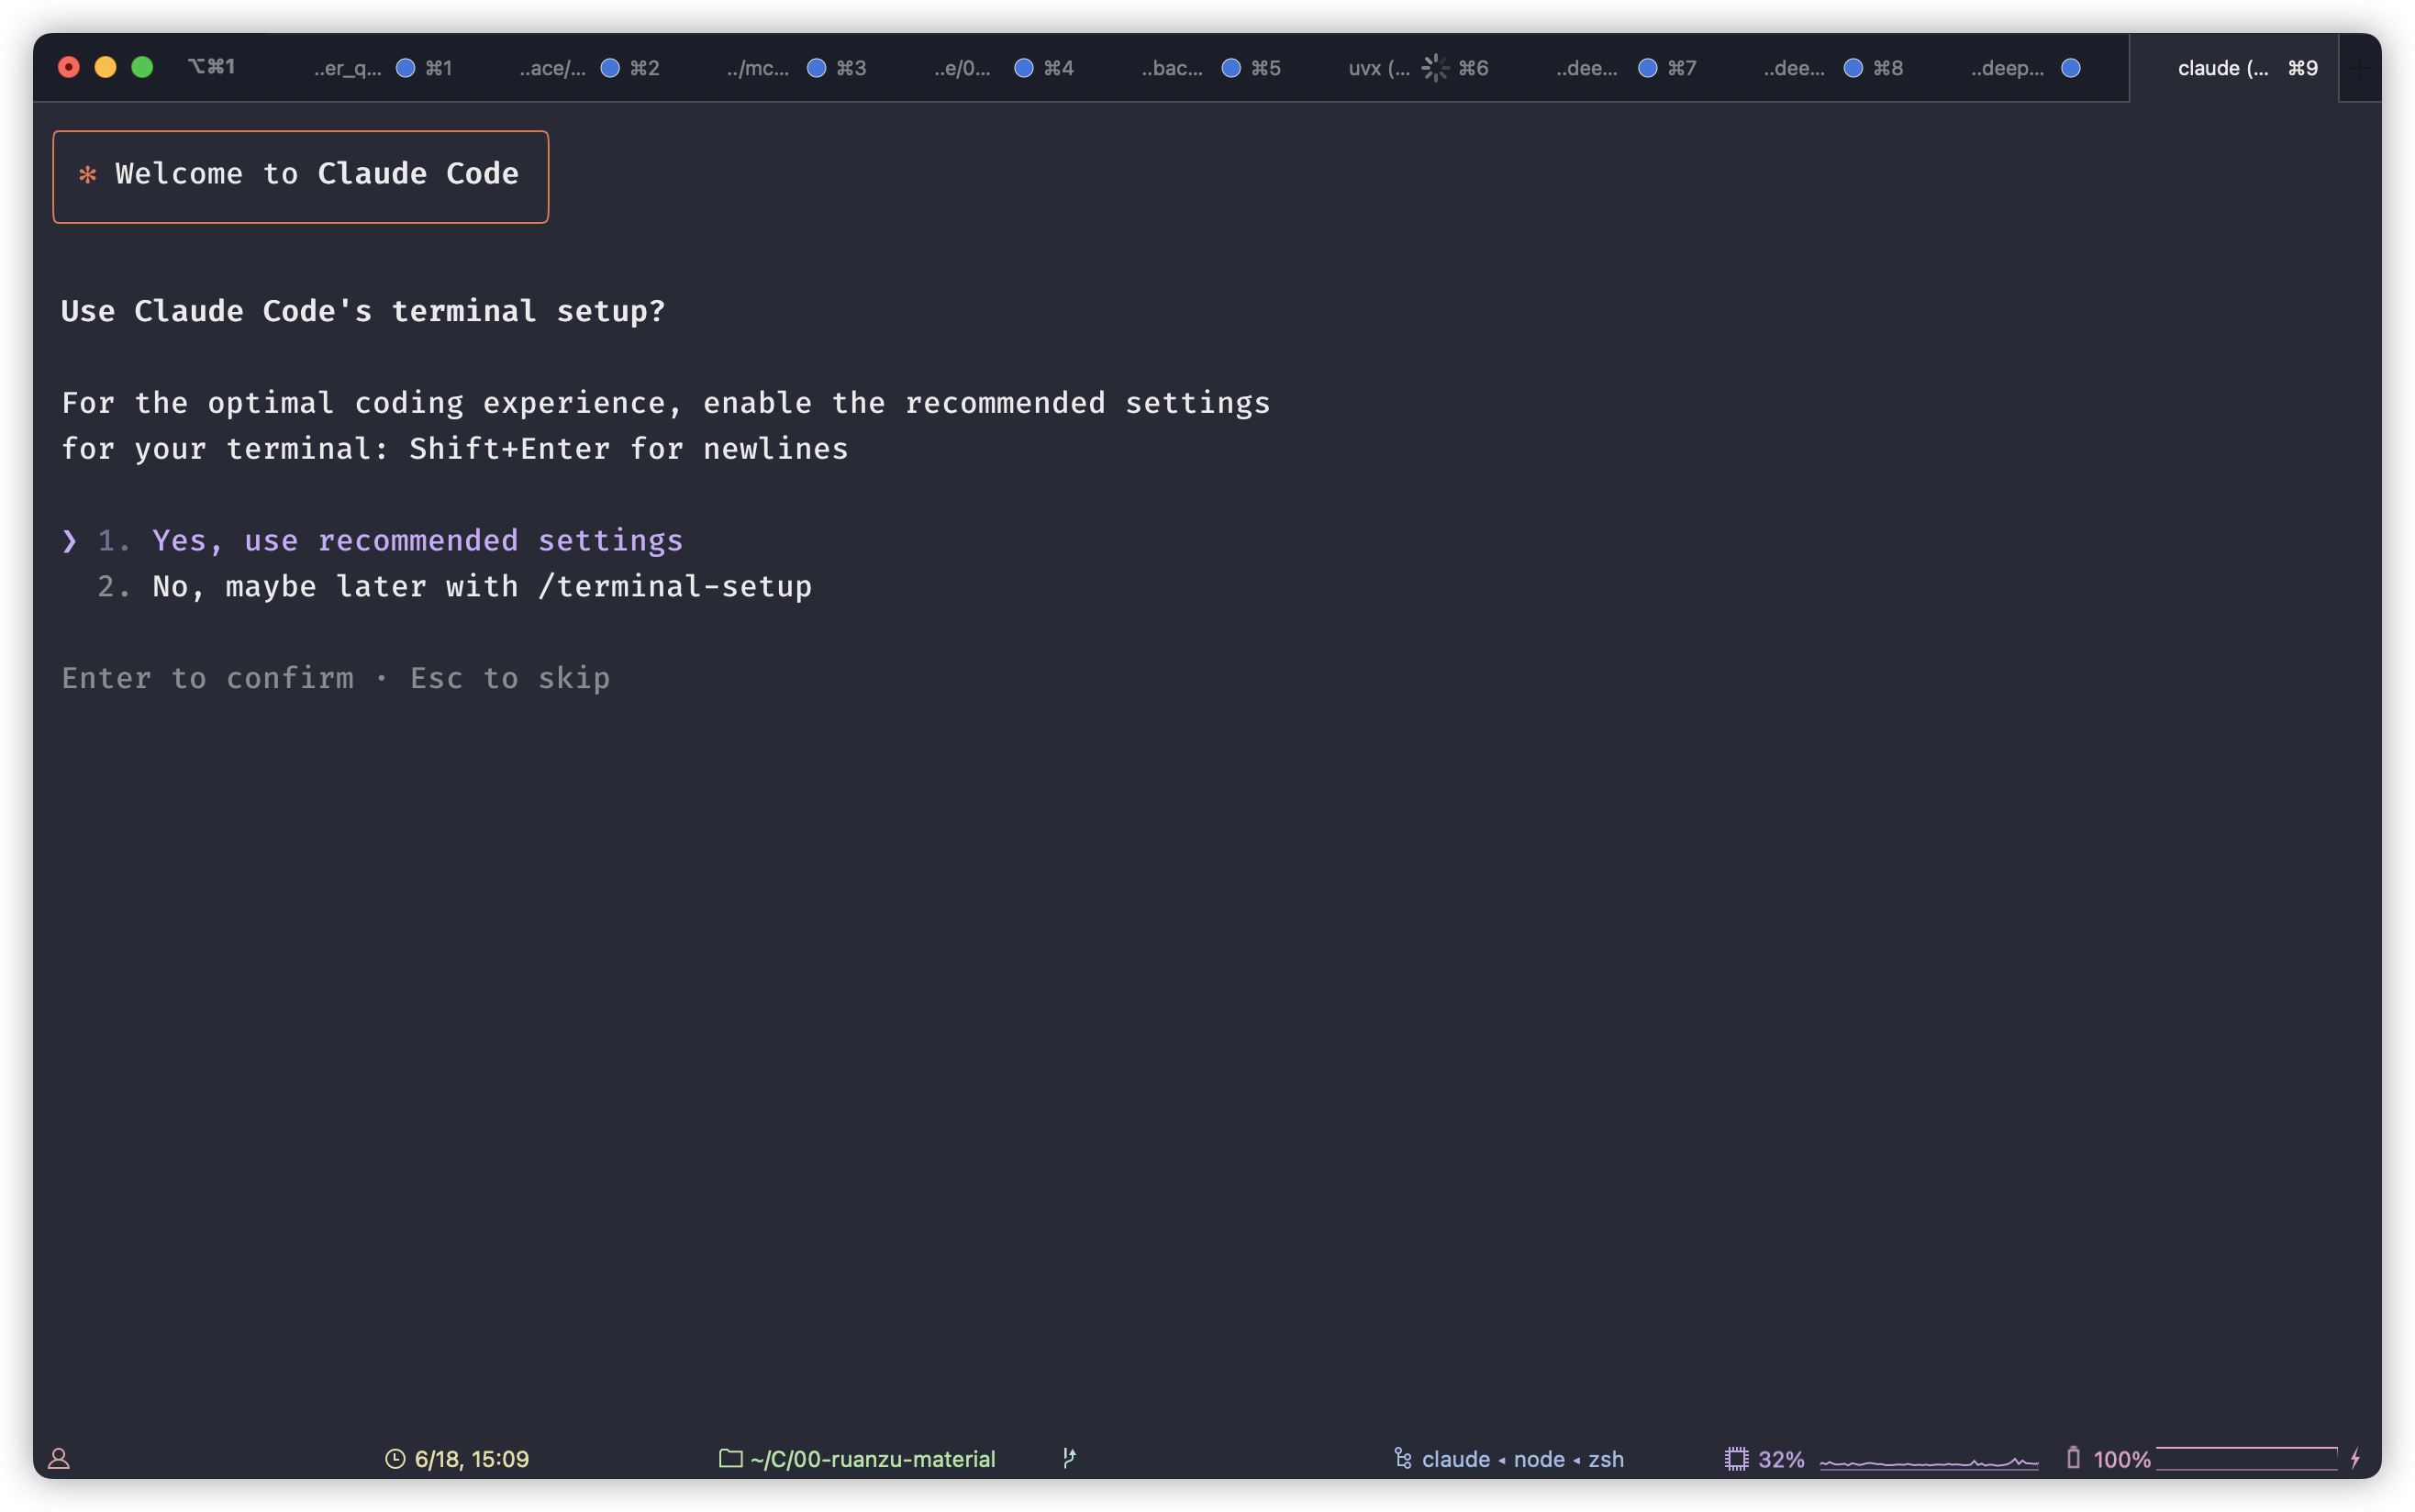Screen dimensions: 2415x1512
Task: Select option 2 No, maybe later
Action: [x=481, y=587]
